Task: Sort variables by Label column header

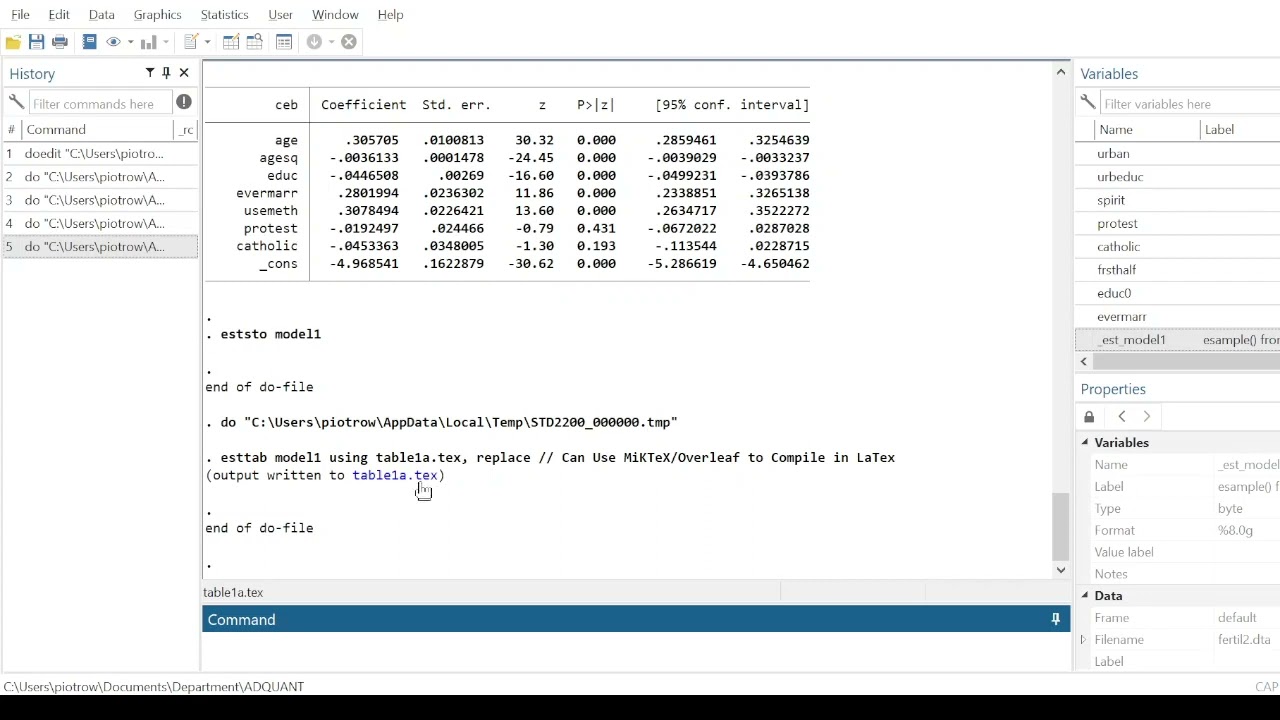Action: tap(1240, 130)
